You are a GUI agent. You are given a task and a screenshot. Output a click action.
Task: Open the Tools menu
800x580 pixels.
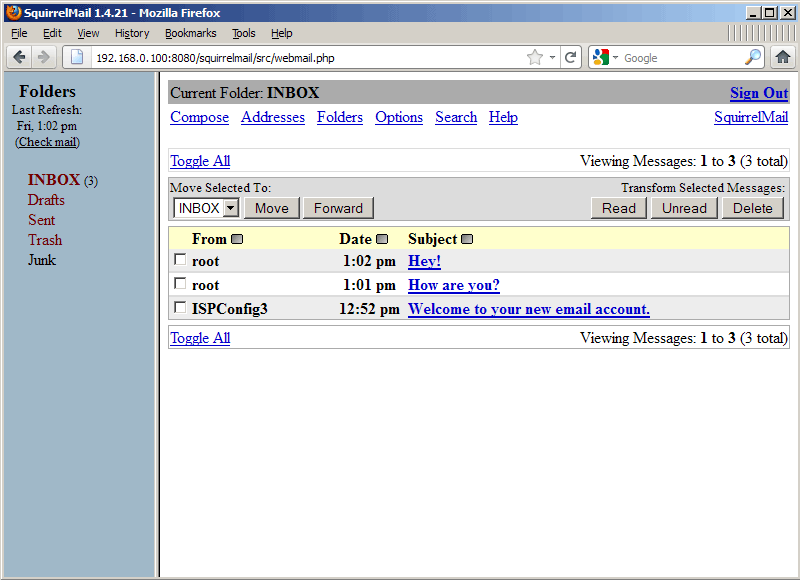(x=244, y=33)
